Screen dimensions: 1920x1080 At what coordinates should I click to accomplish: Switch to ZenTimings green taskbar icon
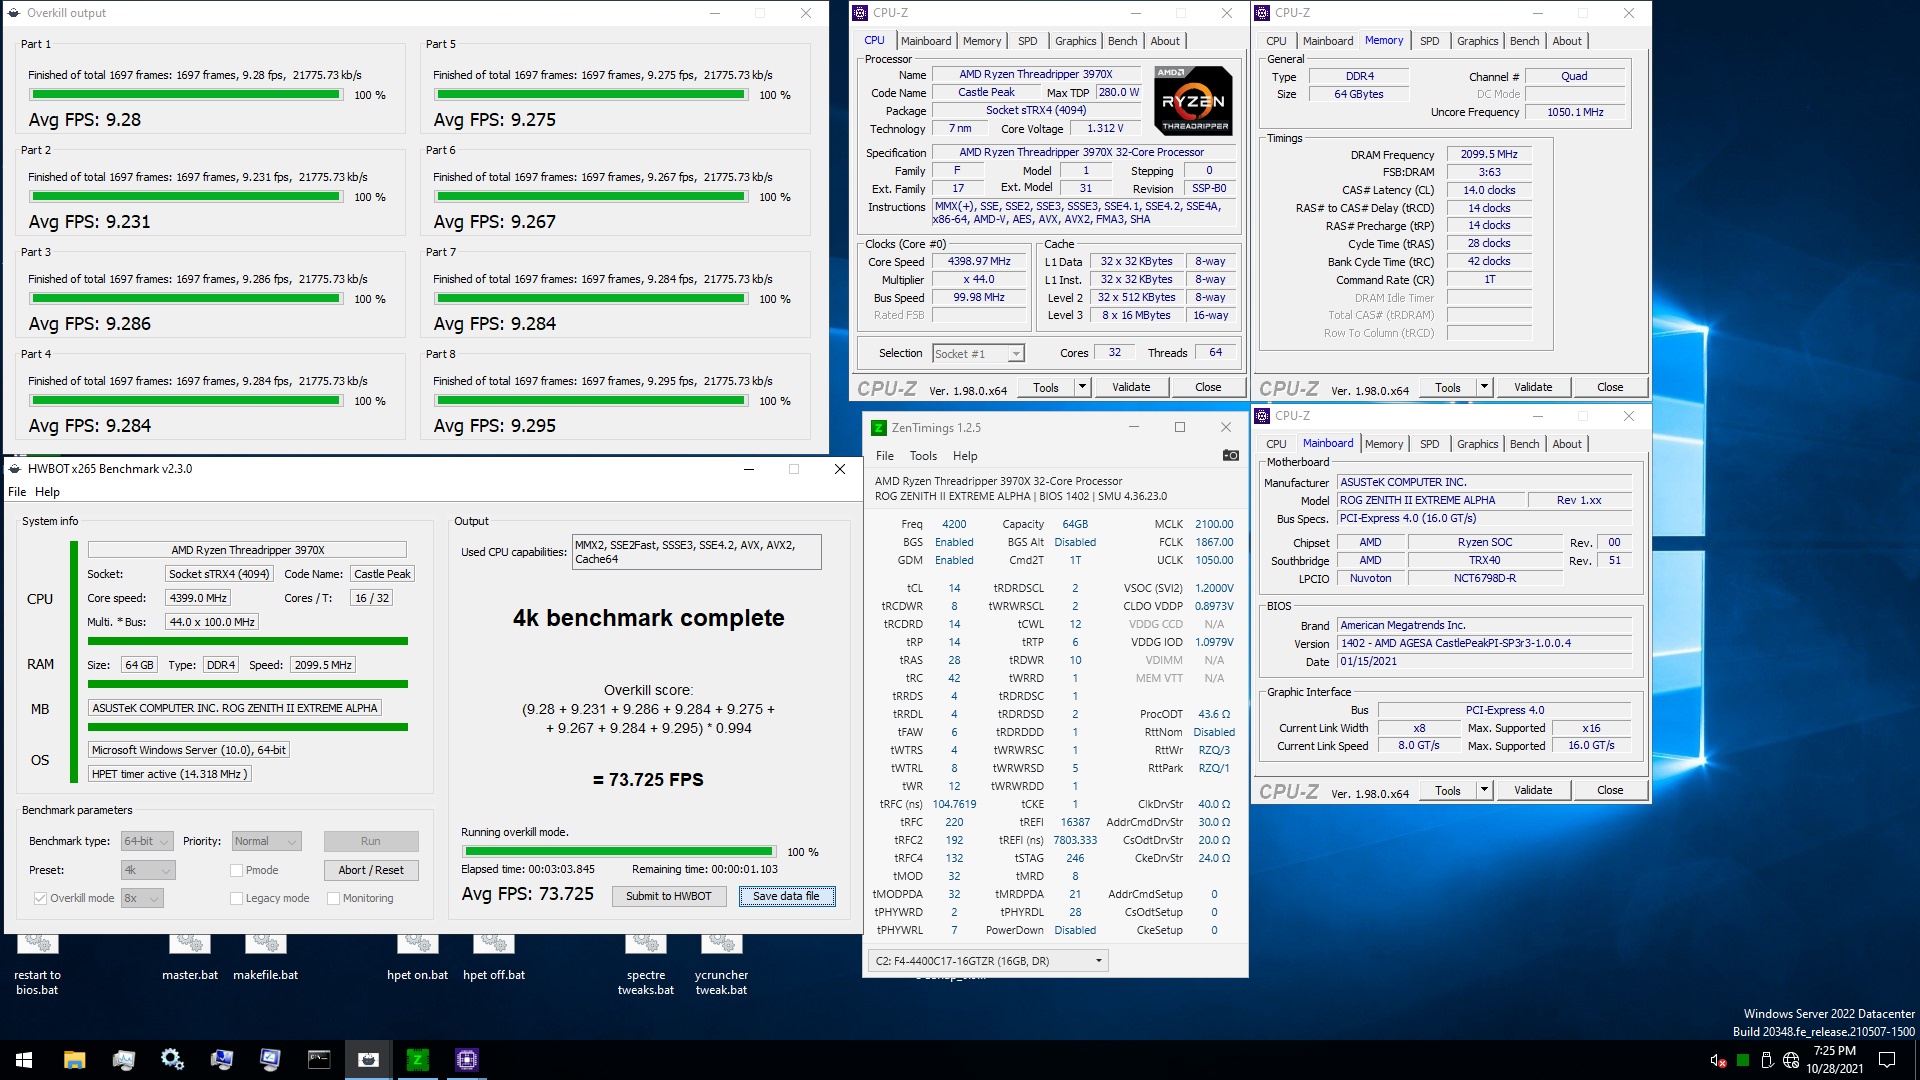[417, 1060]
